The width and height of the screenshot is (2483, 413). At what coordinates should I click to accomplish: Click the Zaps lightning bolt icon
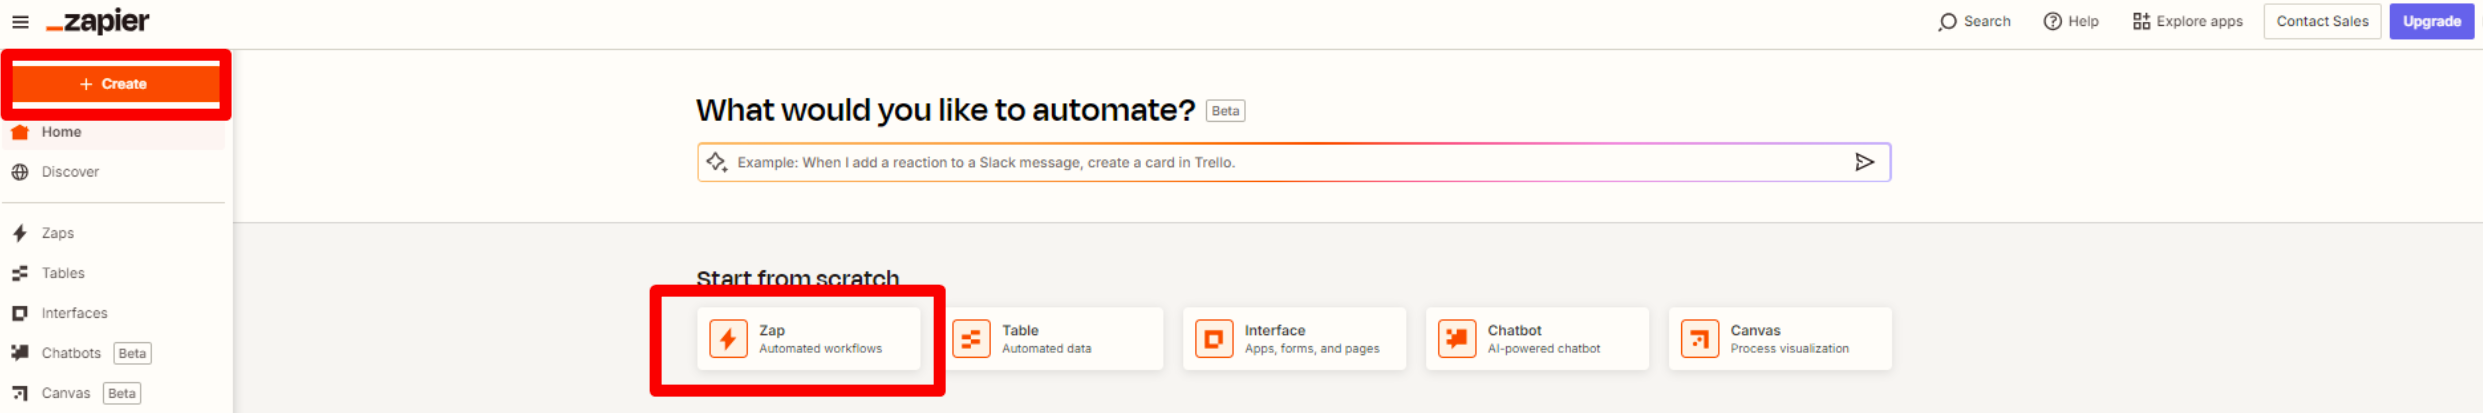coord(20,233)
